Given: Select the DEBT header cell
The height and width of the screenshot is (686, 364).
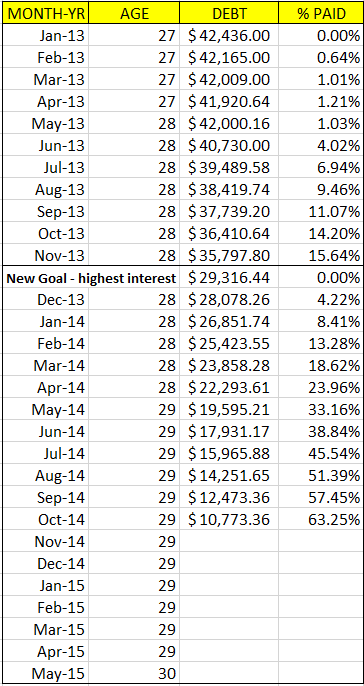Looking at the screenshot, I should coord(229,13).
